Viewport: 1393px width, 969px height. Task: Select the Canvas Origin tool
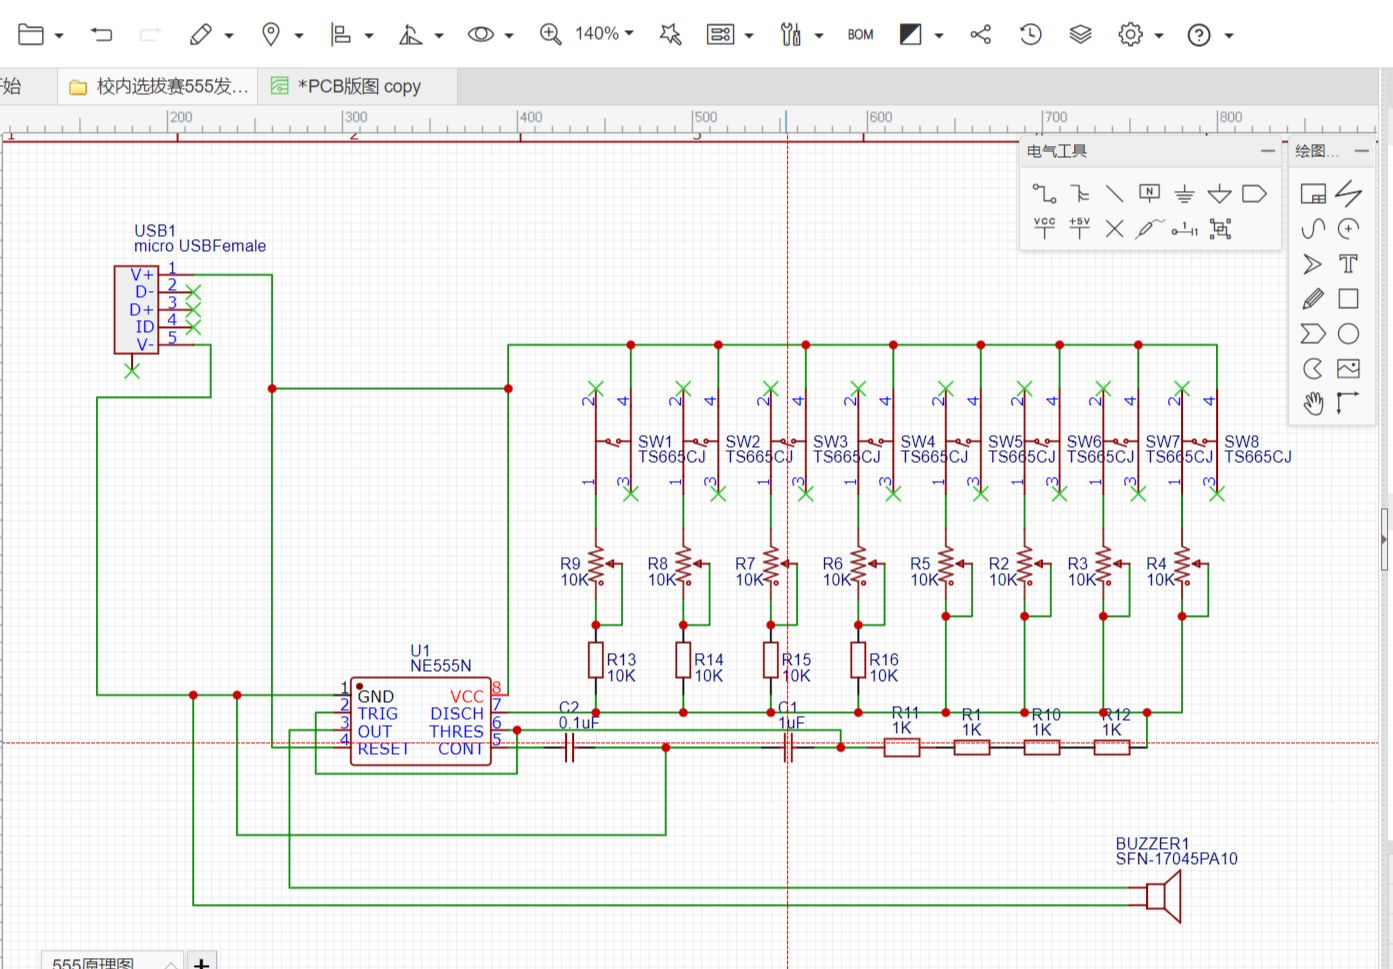[1348, 402]
